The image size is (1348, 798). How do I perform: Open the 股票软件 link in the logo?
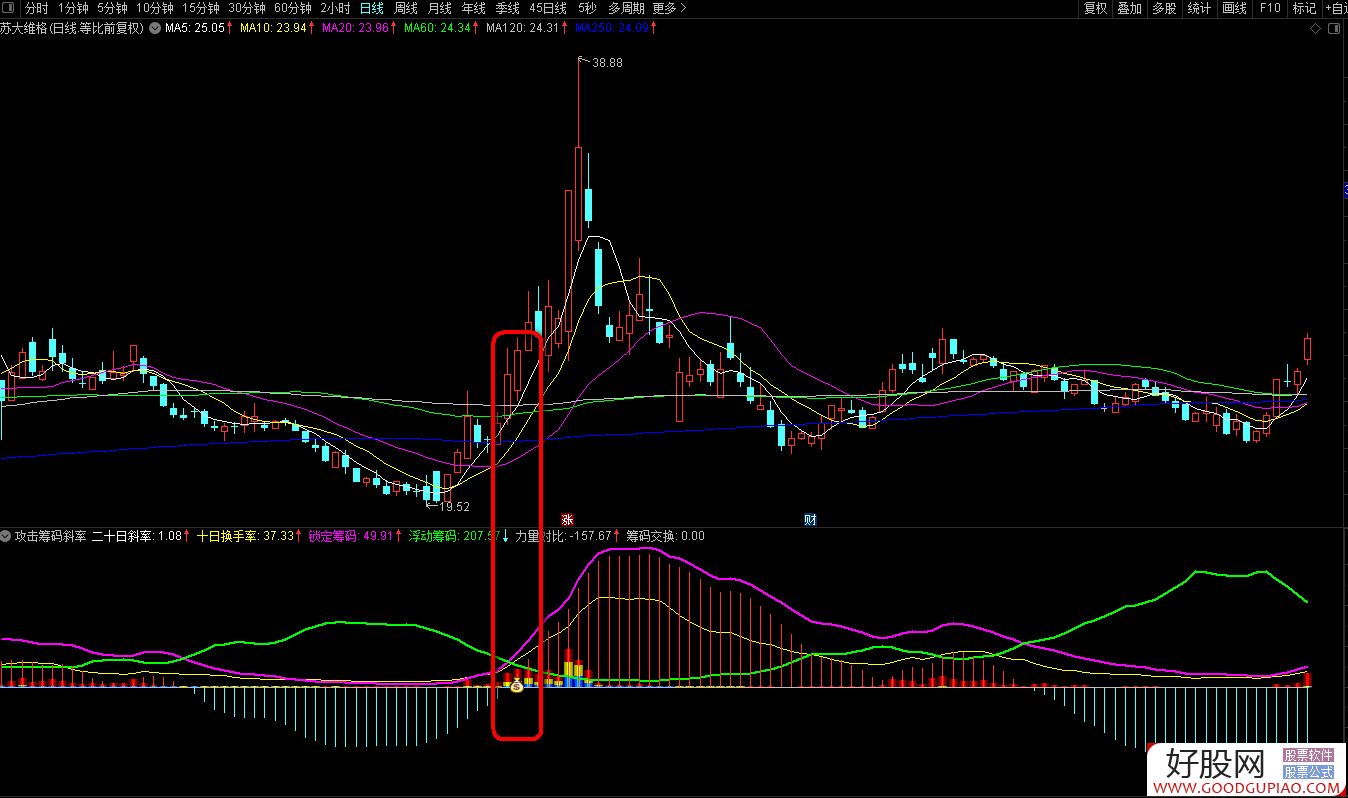click(x=1309, y=756)
